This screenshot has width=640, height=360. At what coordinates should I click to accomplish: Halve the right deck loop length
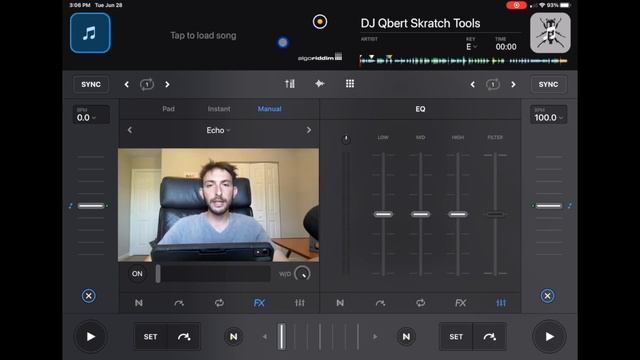point(473,84)
